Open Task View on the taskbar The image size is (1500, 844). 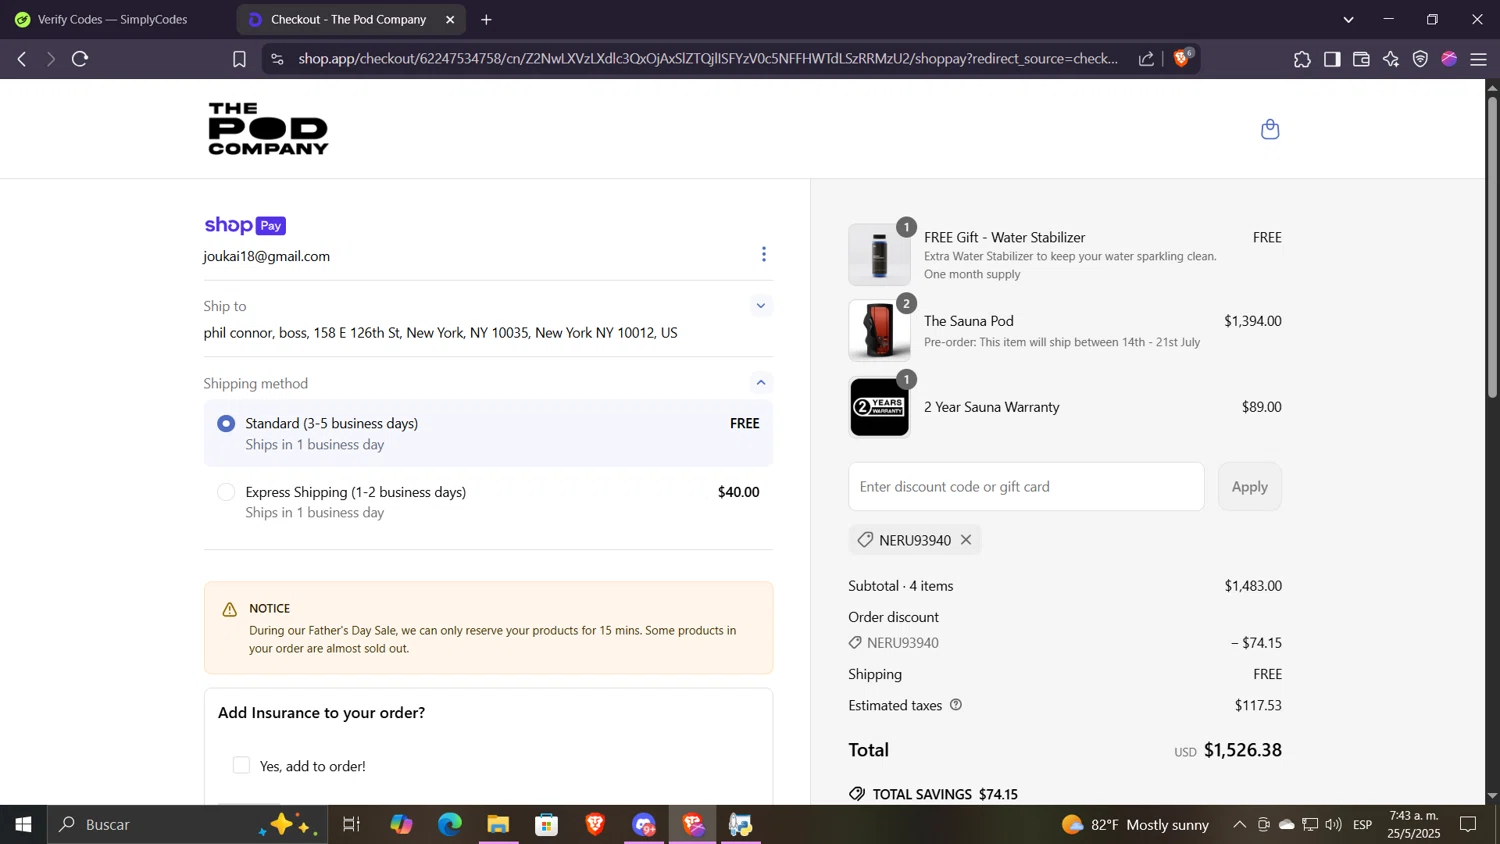[x=351, y=825]
